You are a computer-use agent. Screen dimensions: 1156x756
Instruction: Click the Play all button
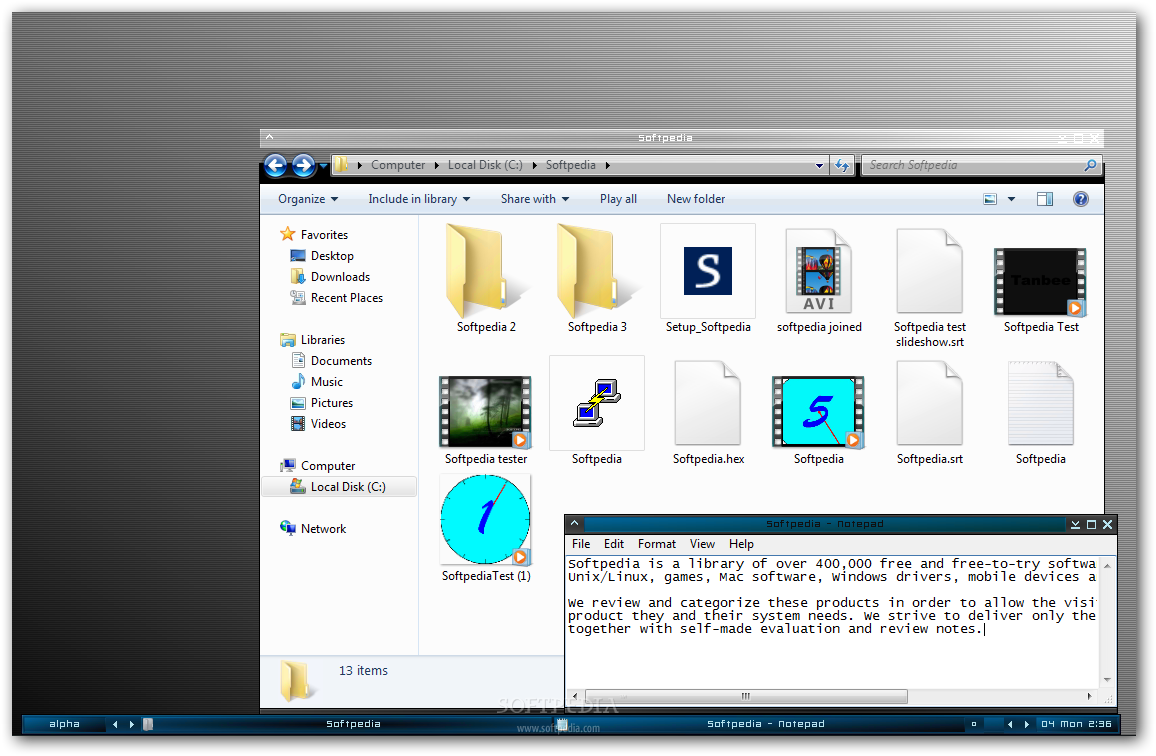[x=618, y=199]
